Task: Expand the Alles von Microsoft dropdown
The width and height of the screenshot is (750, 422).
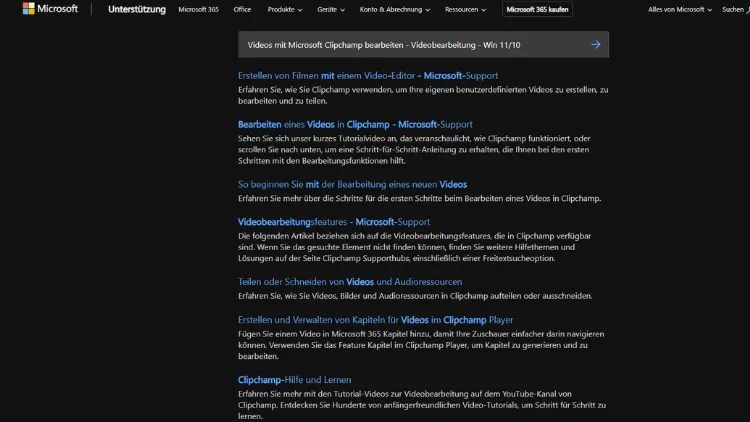Action: point(680,9)
